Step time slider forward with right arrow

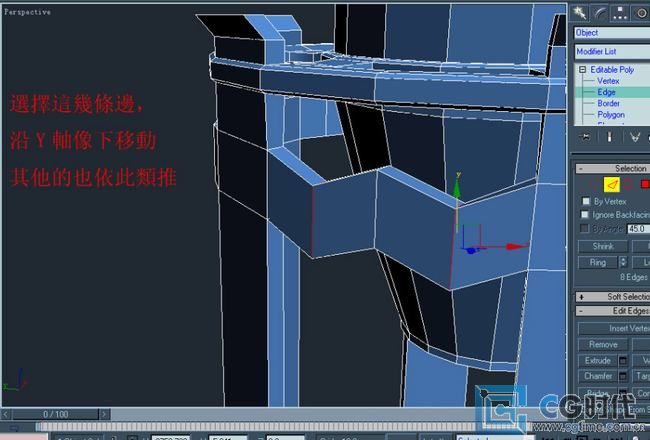coord(104,414)
